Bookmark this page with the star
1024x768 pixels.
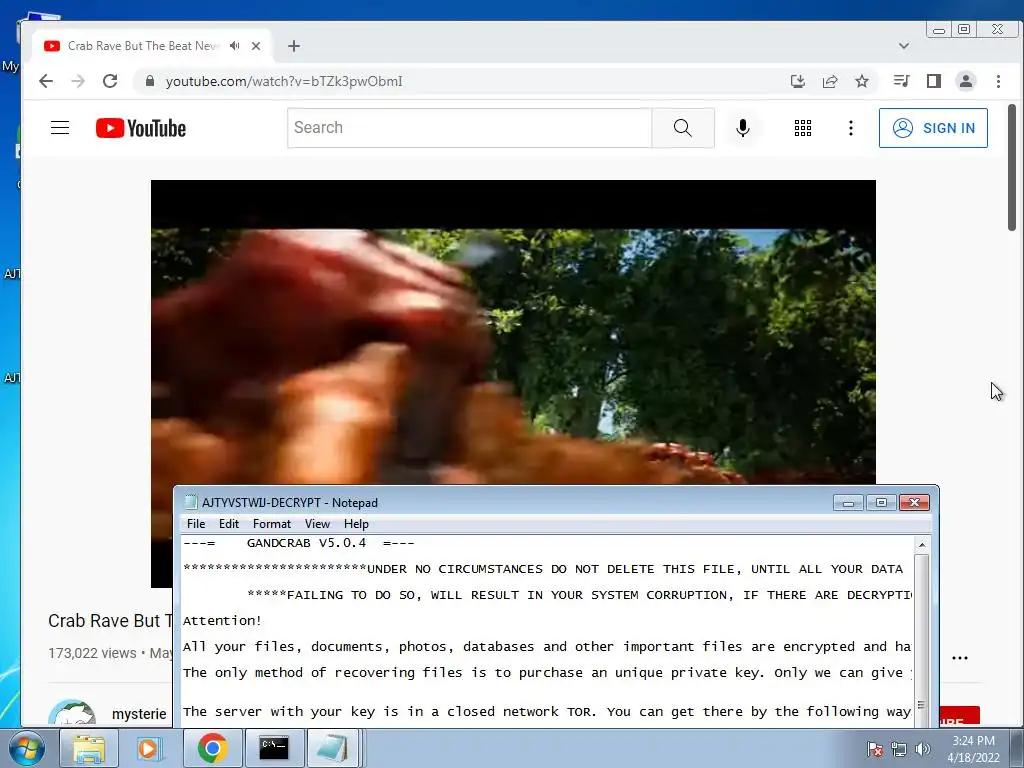click(x=862, y=81)
